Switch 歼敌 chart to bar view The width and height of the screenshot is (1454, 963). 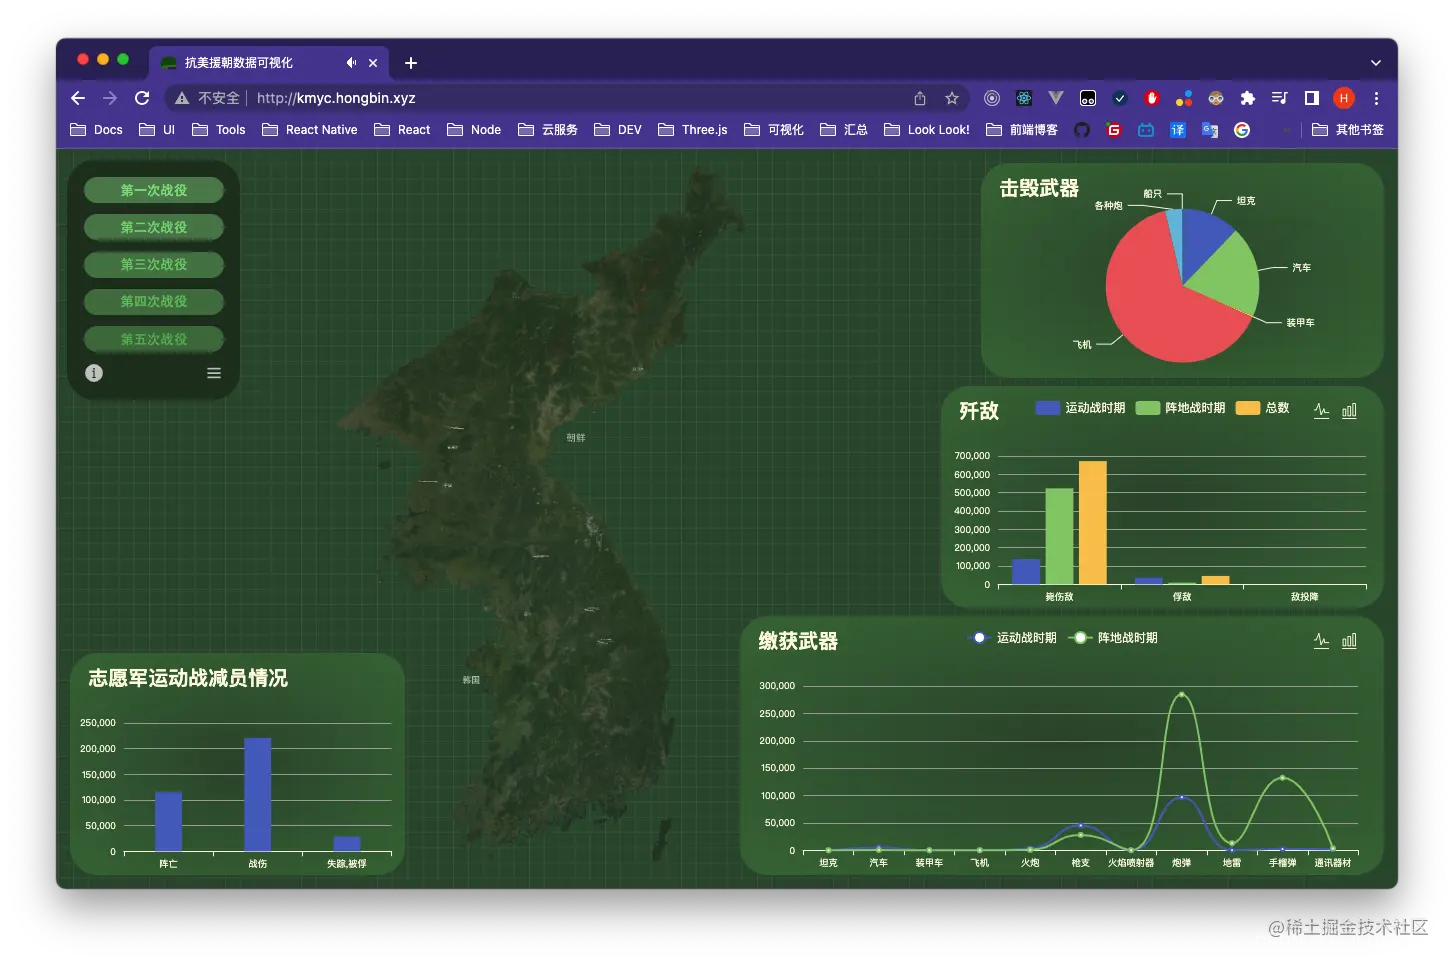coord(1349,410)
